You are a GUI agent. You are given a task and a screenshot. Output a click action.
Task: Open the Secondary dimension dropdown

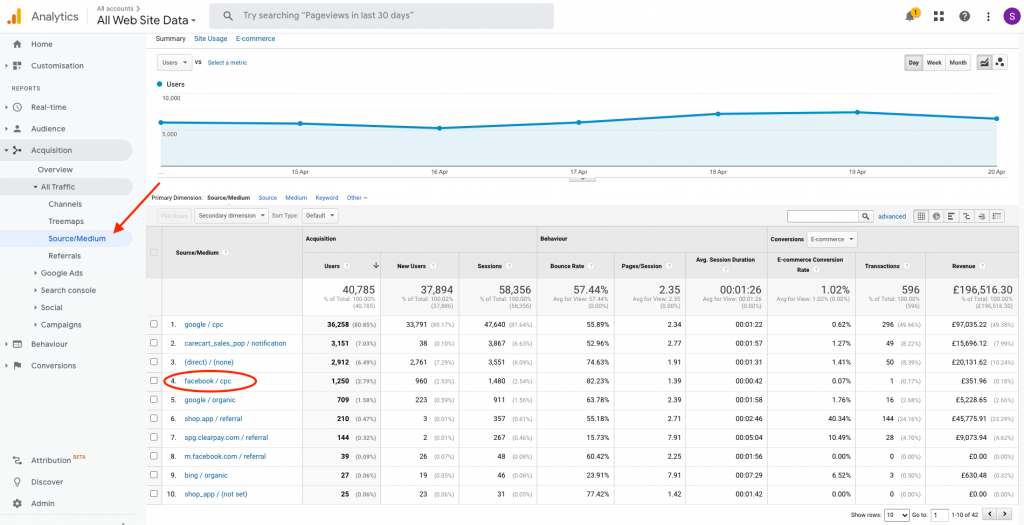231,215
